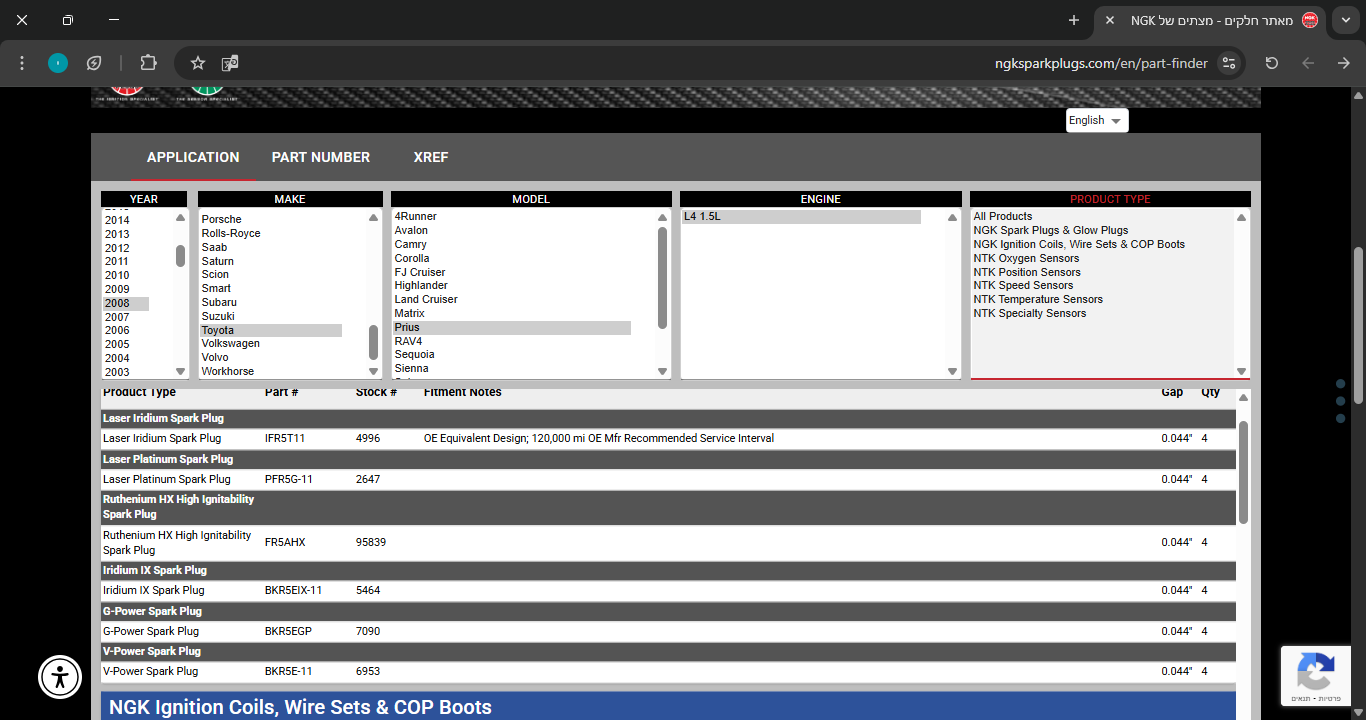The width and height of the screenshot is (1366, 720).
Task: Select Corolla in the MODEL list
Action: coord(411,258)
